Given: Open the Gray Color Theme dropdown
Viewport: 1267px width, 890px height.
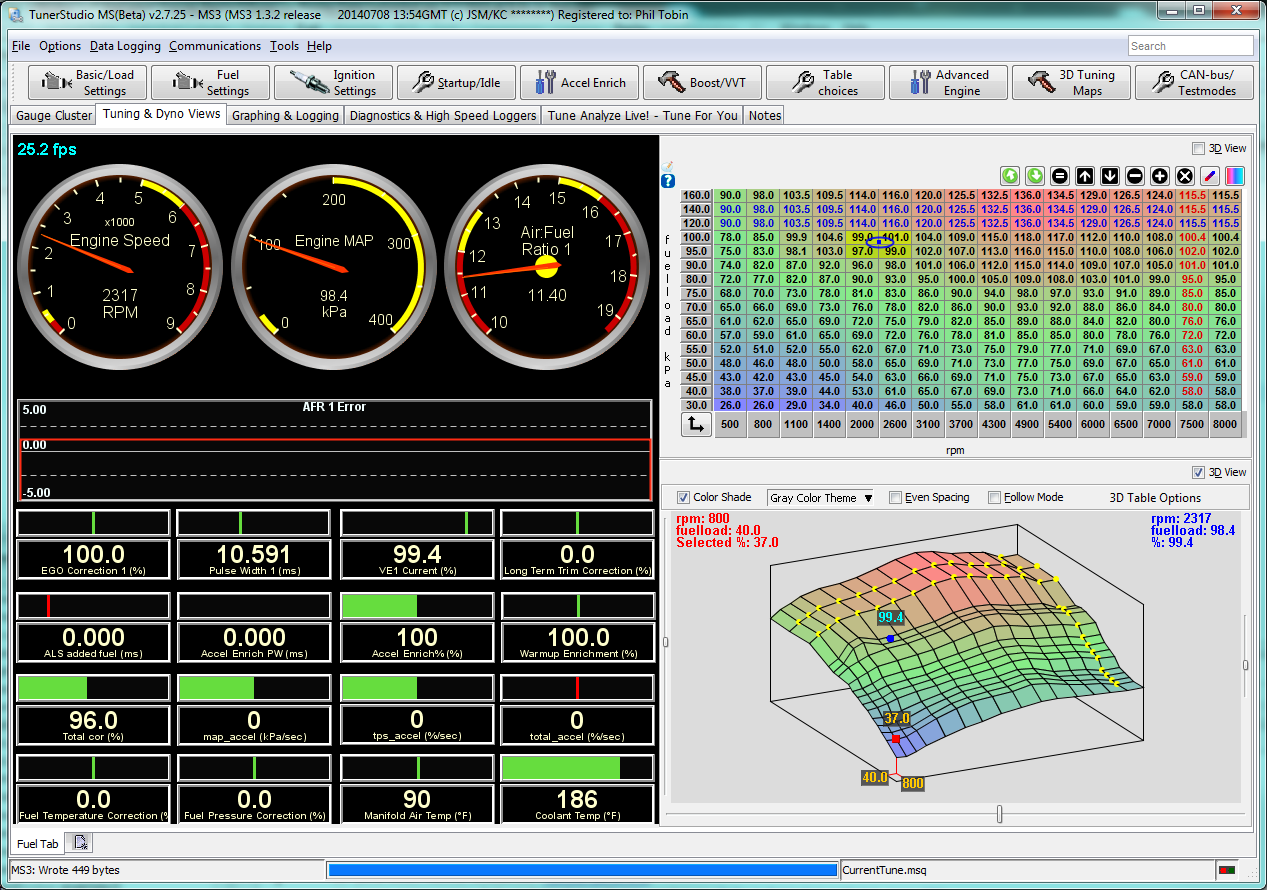Looking at the screenshot, I should tap(821, 497).
